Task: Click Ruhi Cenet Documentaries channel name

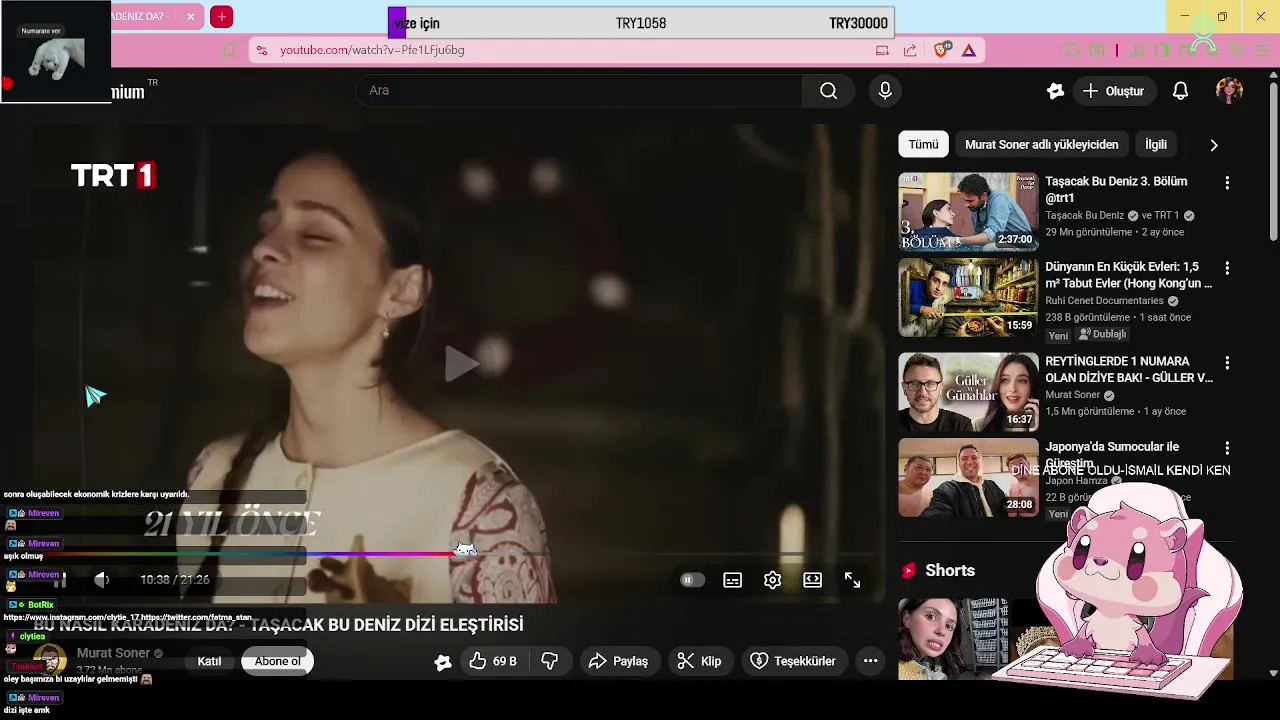Action: pyautogui.click(x=1104, y=301)
